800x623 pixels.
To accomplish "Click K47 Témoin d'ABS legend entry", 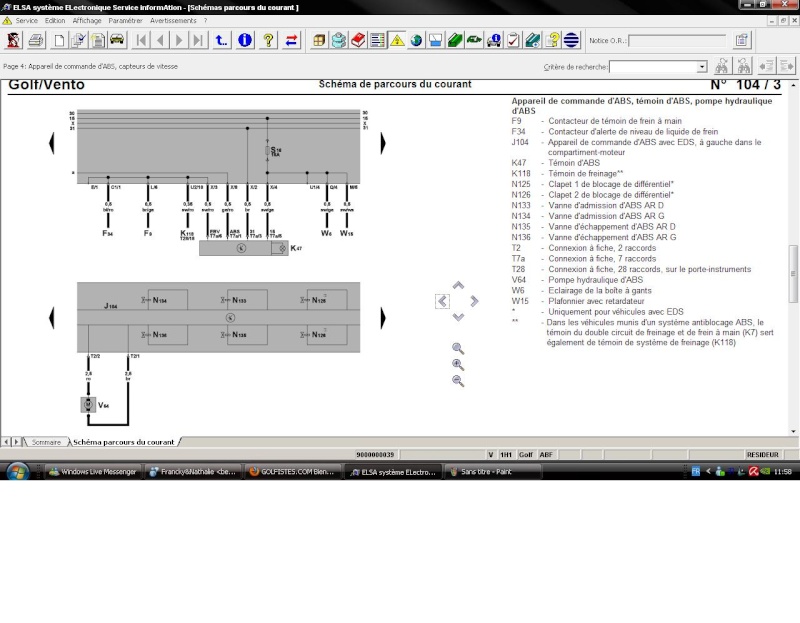I will coord(556,163).
